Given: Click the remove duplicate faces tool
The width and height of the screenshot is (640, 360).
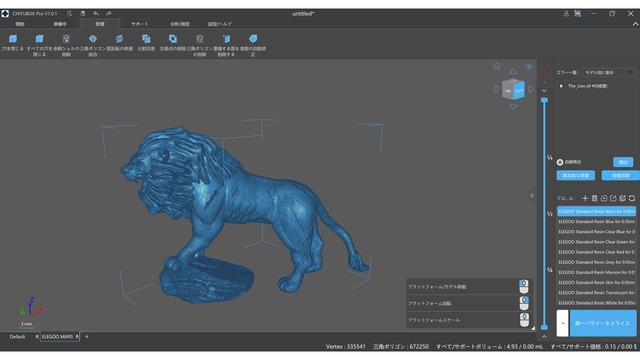Looking at the screenshot, I should point(226,44).
